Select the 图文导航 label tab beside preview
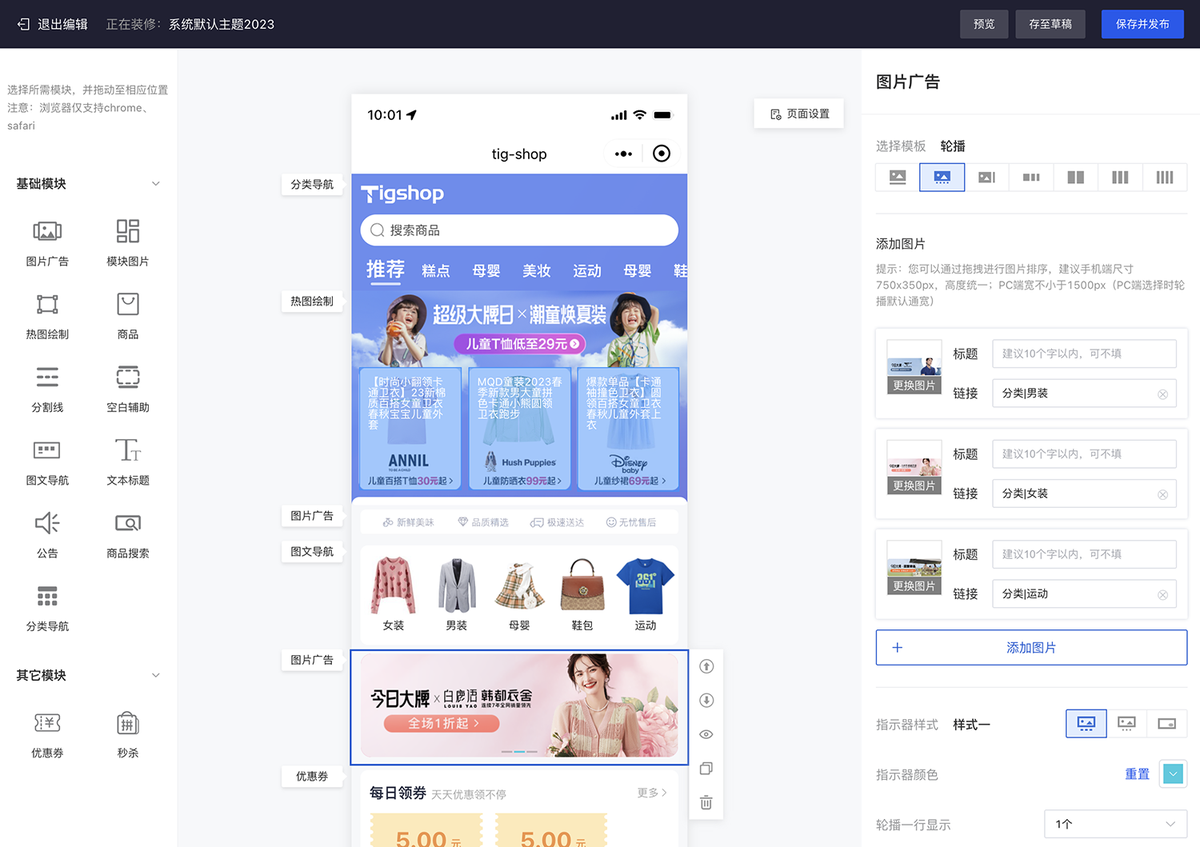The height and width of the screenshot is (847, 1200). [312, 552]
